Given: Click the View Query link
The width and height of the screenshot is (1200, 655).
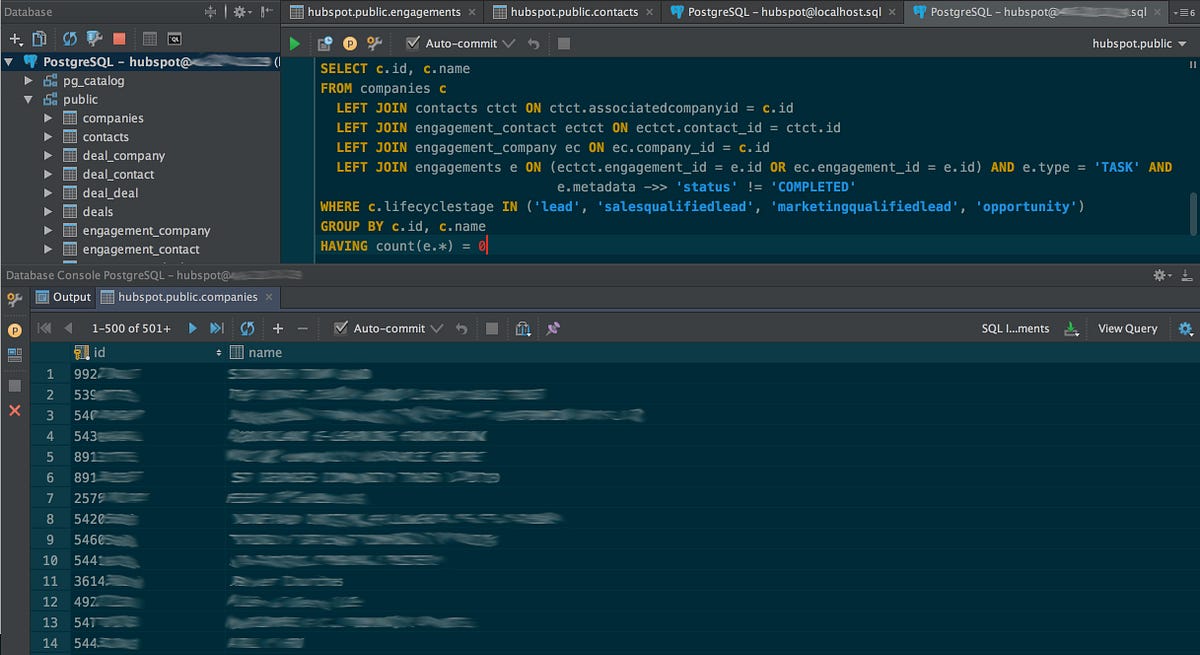Looking at the screenshot, I should click(1128, 327).
